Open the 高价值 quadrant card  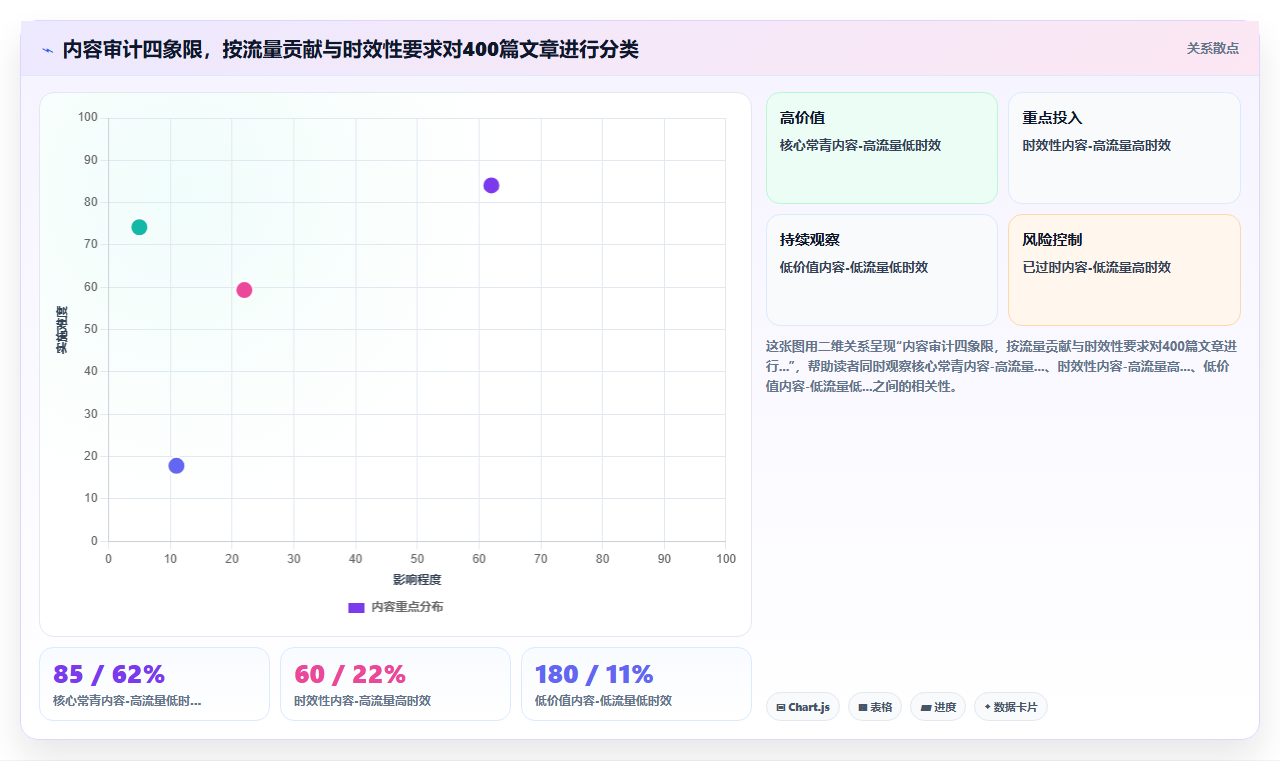(x=881, y=148)
